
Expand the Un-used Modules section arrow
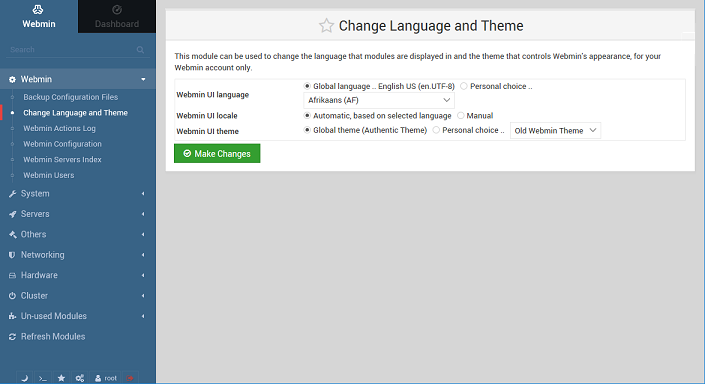coord(143,316)
